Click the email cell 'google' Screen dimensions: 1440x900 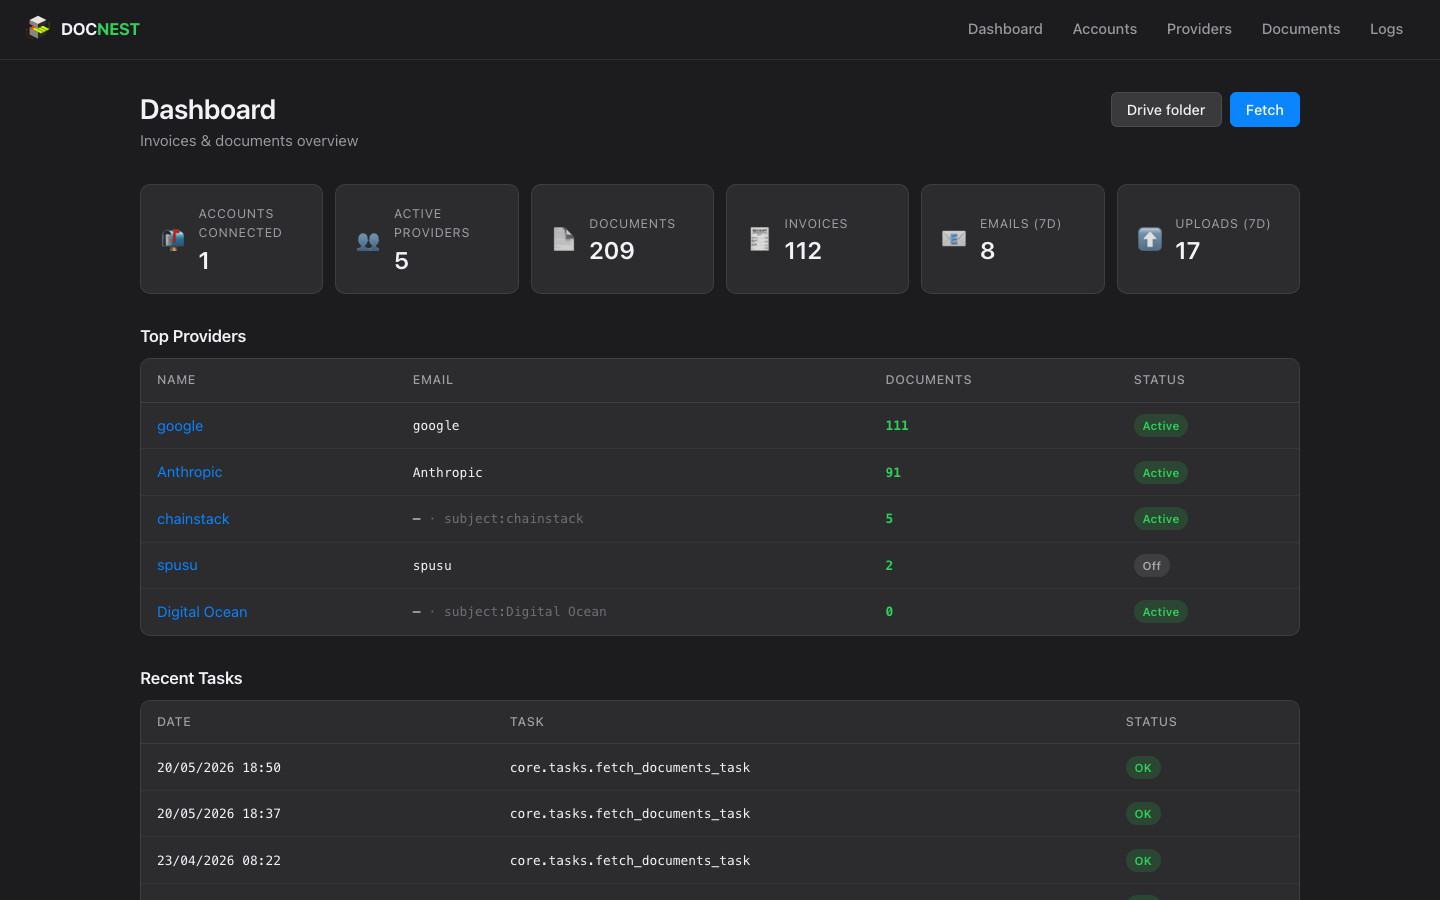(436, 426)
